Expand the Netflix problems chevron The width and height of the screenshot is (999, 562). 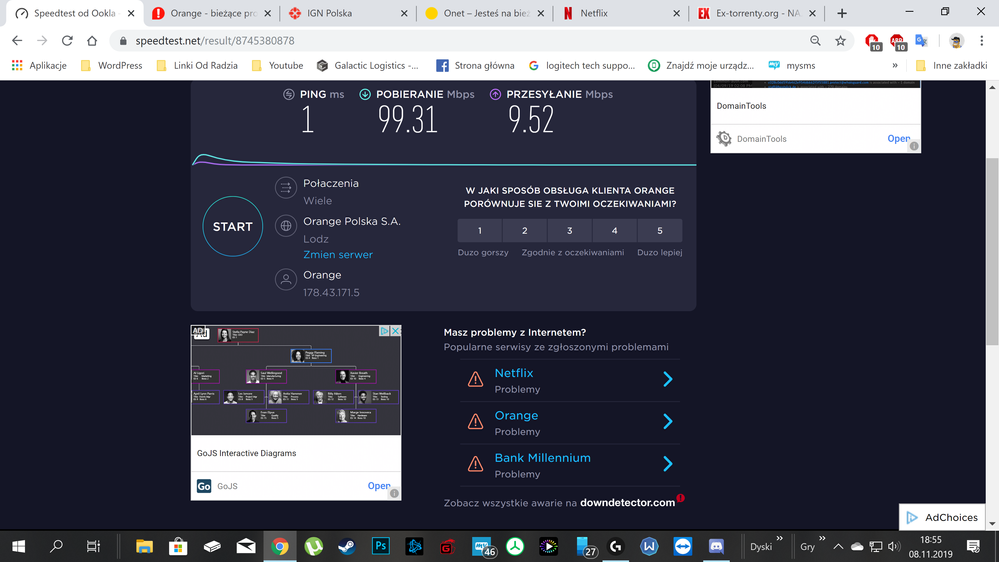coord(667,380)
